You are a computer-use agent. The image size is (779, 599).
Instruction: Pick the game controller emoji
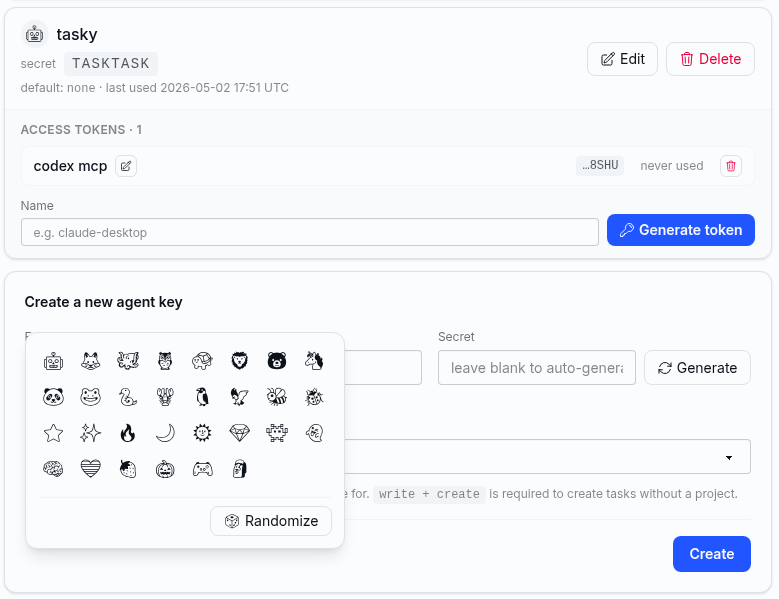coord(202,469)
